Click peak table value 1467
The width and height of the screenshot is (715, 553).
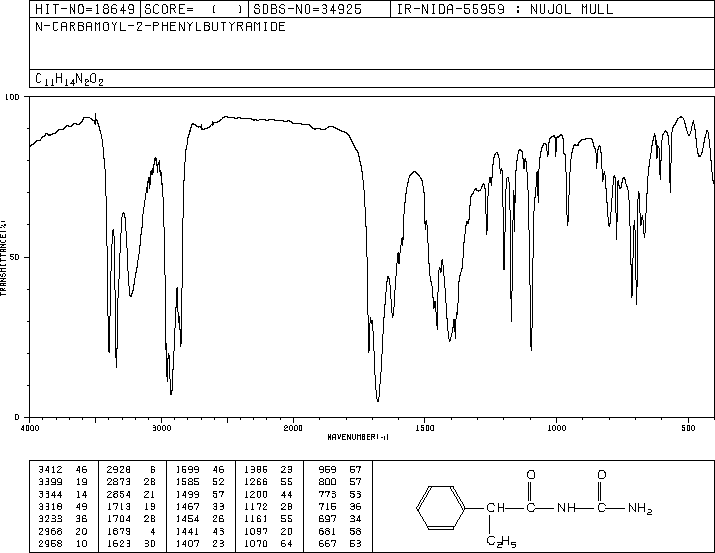click(x=187, y=506)
